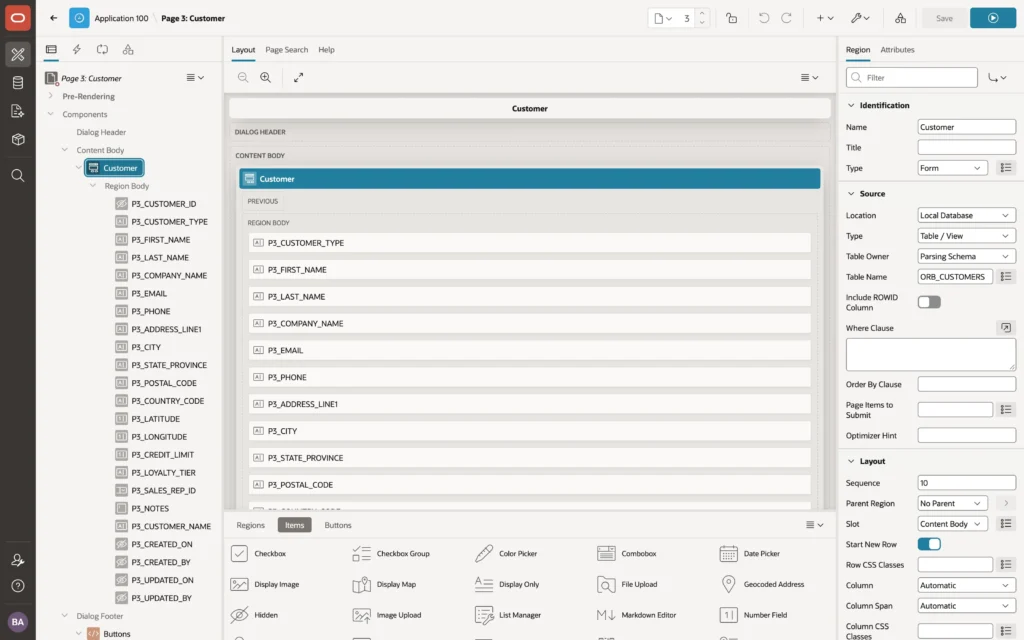Open source Type dropdown showing Table / View
The image size is (1024, 640).
967,236
